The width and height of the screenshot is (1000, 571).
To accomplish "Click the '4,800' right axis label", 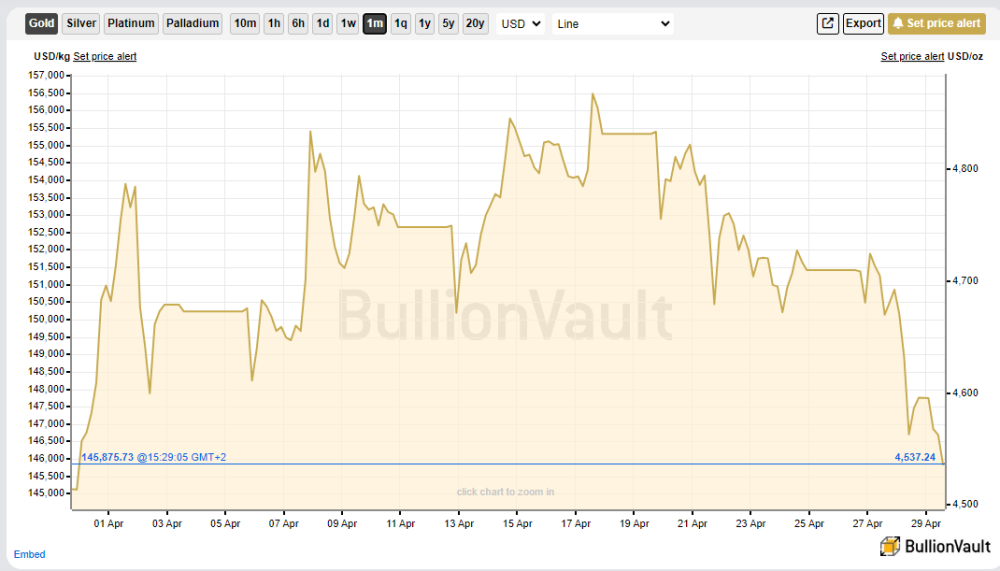I will point(966,168).
